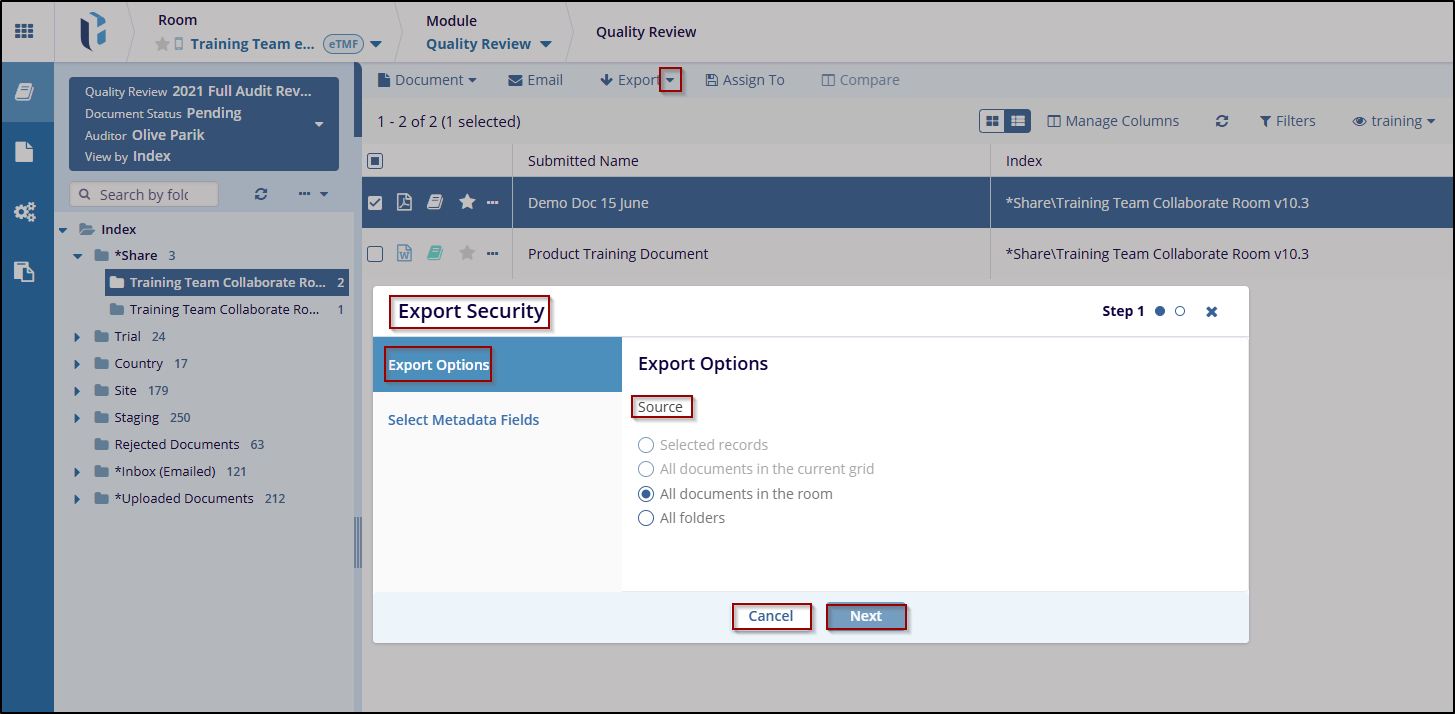Select the All folders radio option
Image resolution: width=1455 pixels, height=714 pixels.
point(646,518)
